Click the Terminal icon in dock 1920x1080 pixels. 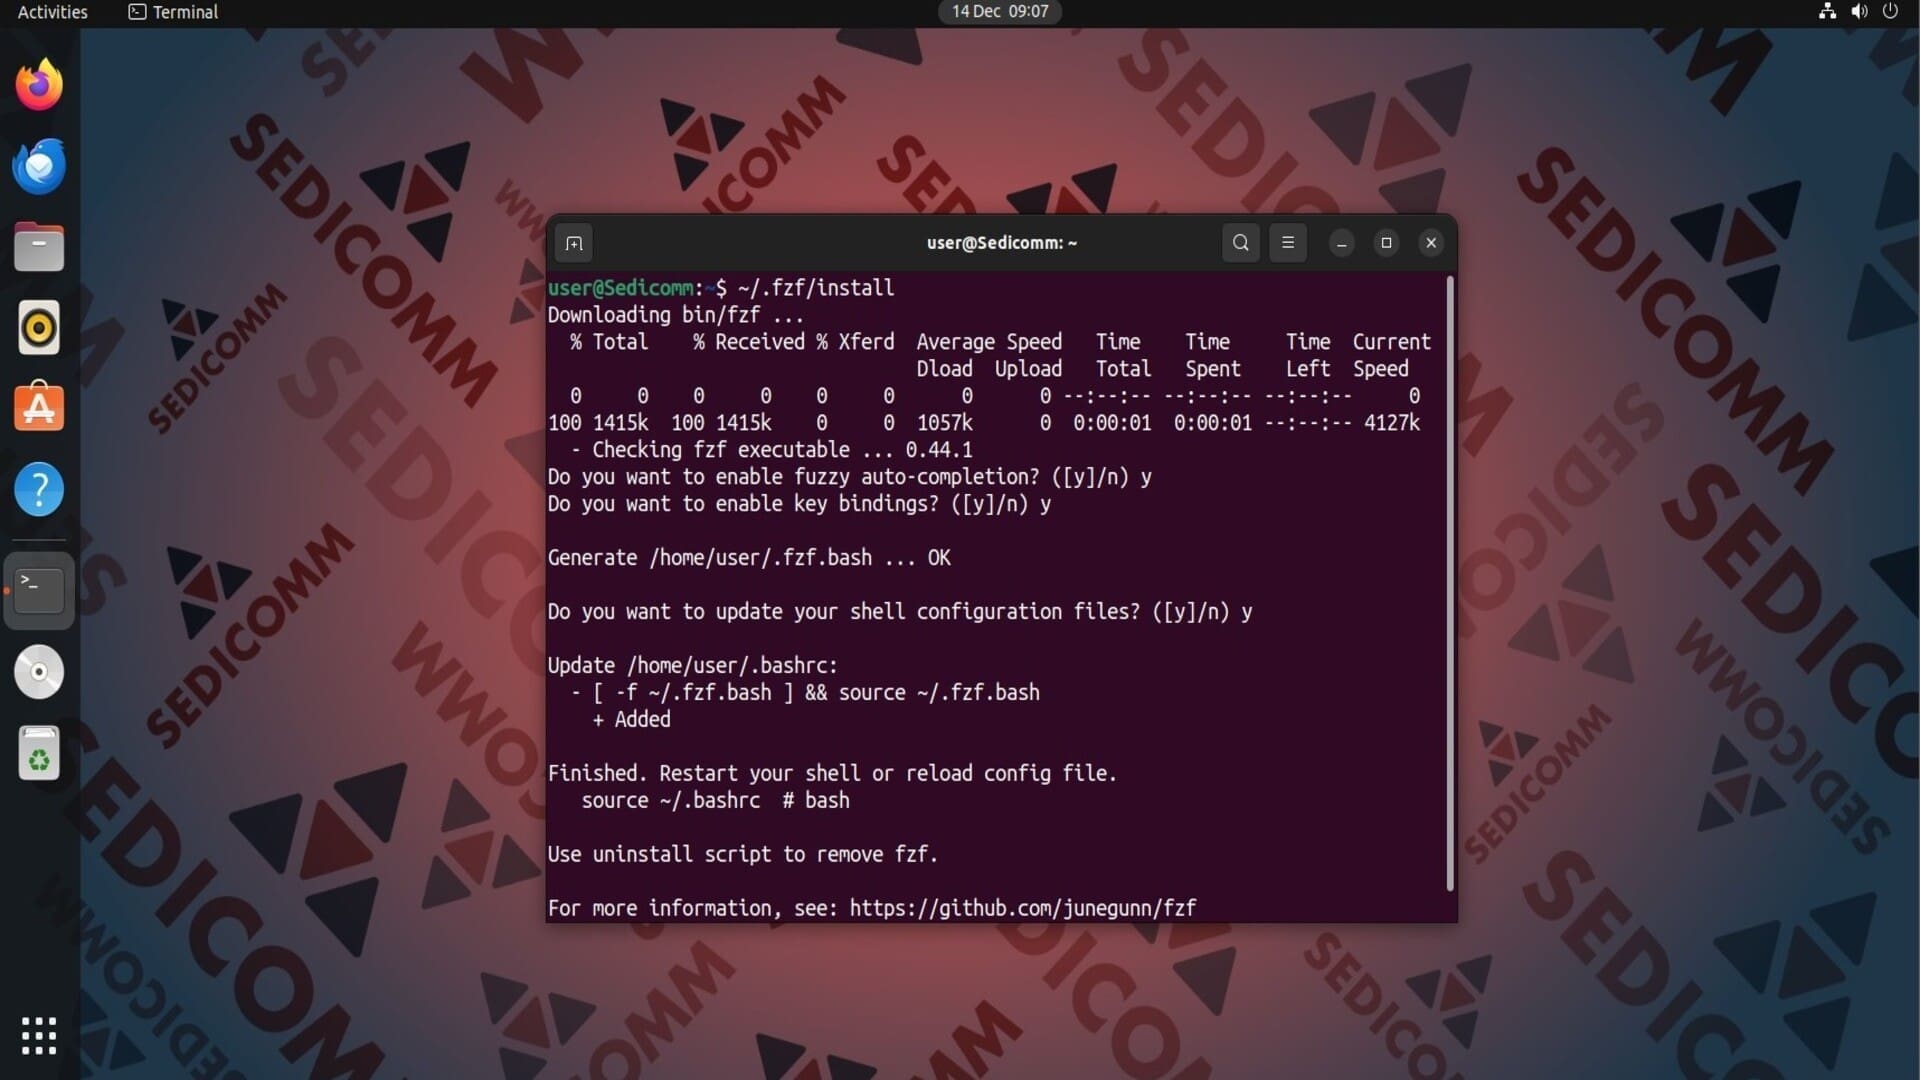click(39, 590)
